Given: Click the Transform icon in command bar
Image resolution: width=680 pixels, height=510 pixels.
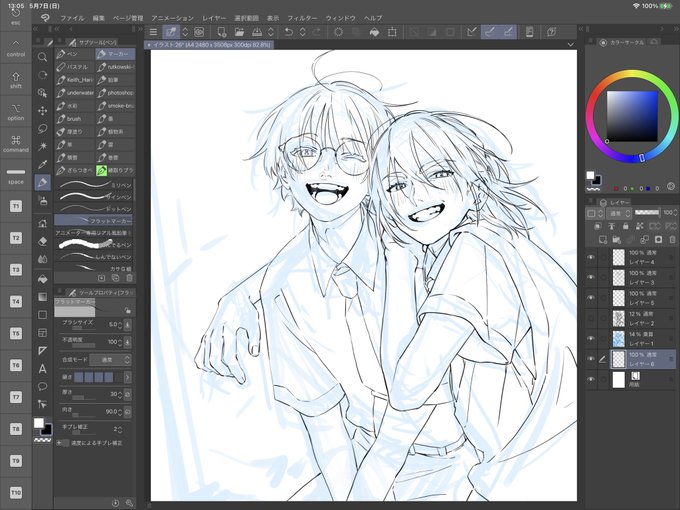Looking at the screenshot, I should pyautogui.click(x=392, y=32).
